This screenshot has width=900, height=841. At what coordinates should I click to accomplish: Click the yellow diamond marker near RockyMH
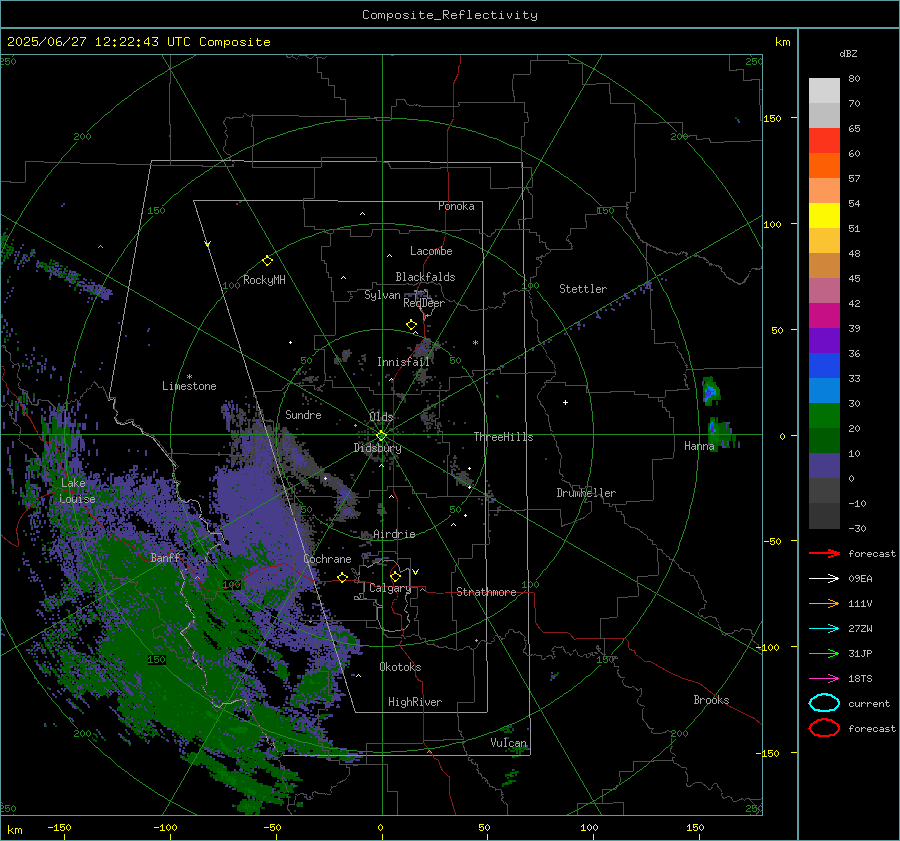(x=267, y=261)
